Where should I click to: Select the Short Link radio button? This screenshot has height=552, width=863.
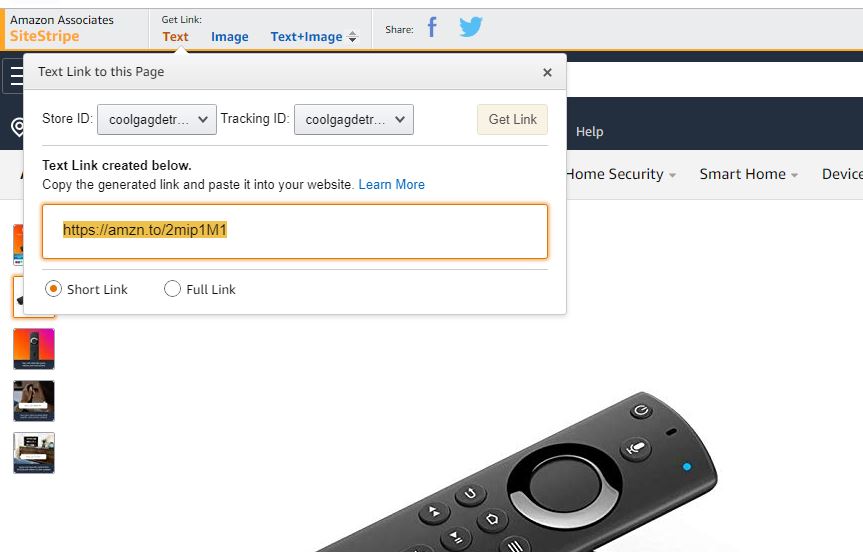click(53, 289)
